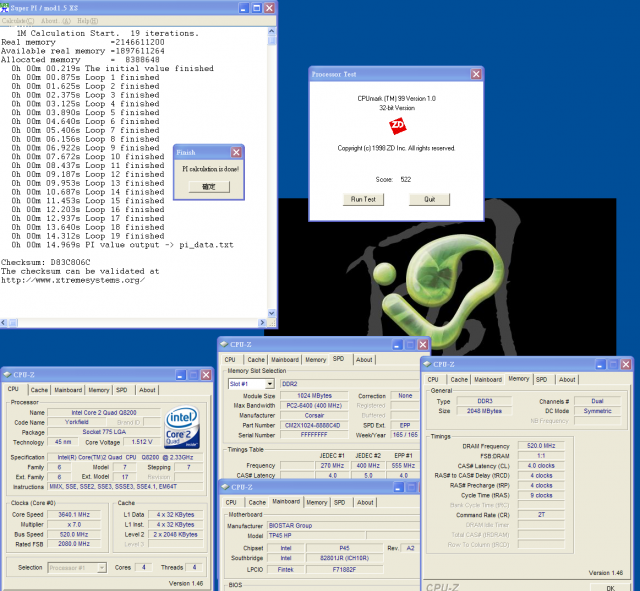Click the TP45 HP model field

click(316, 535)
